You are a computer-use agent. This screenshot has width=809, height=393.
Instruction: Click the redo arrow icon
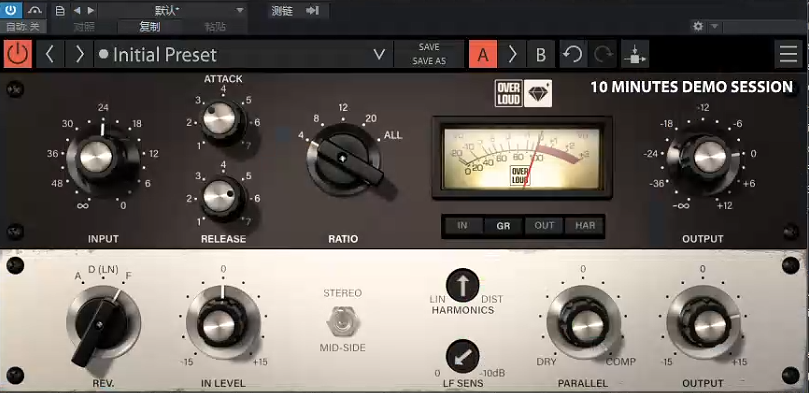602,54
